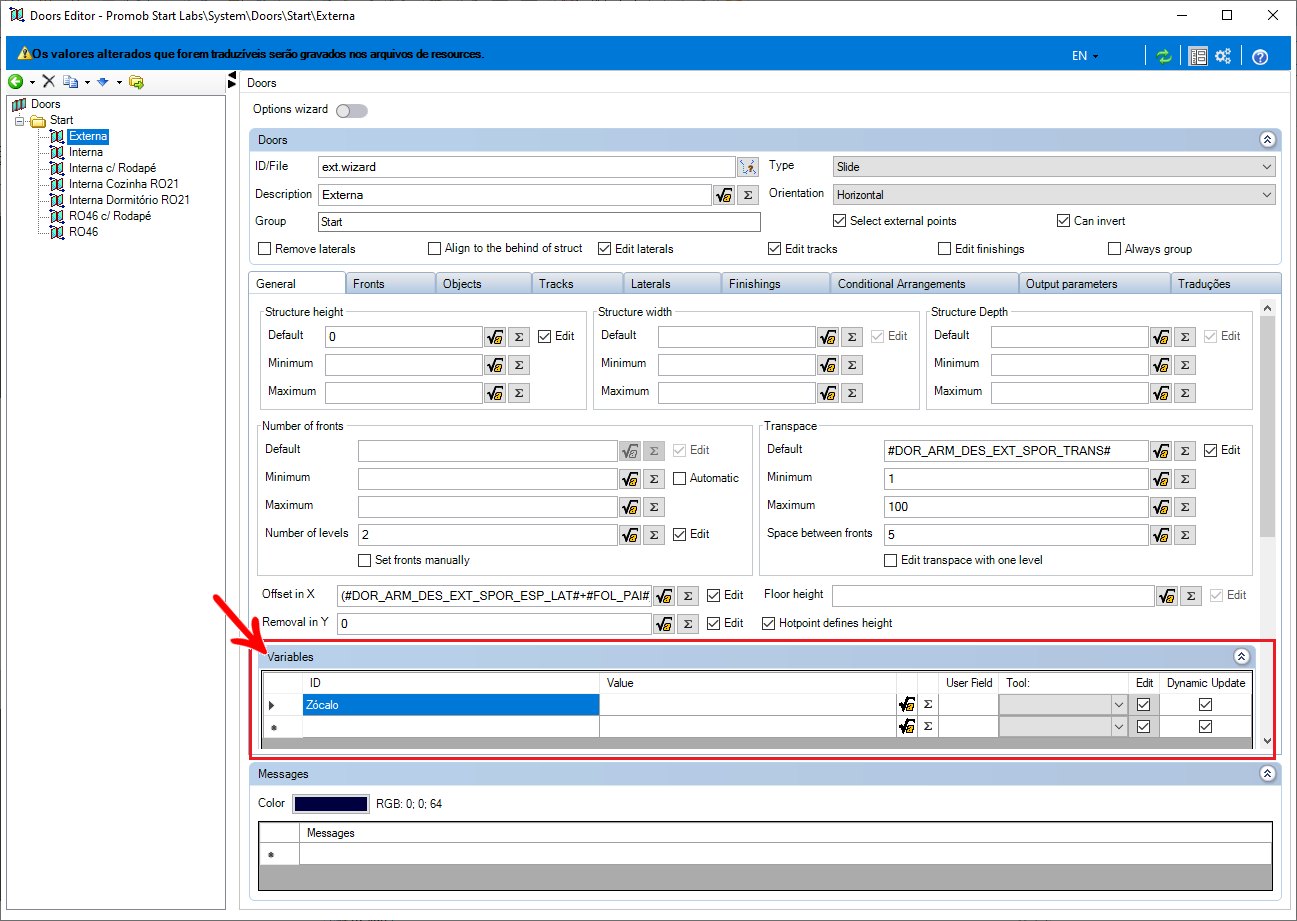Click sigma icon for Structure height Minimum

(x=519, y=365)
